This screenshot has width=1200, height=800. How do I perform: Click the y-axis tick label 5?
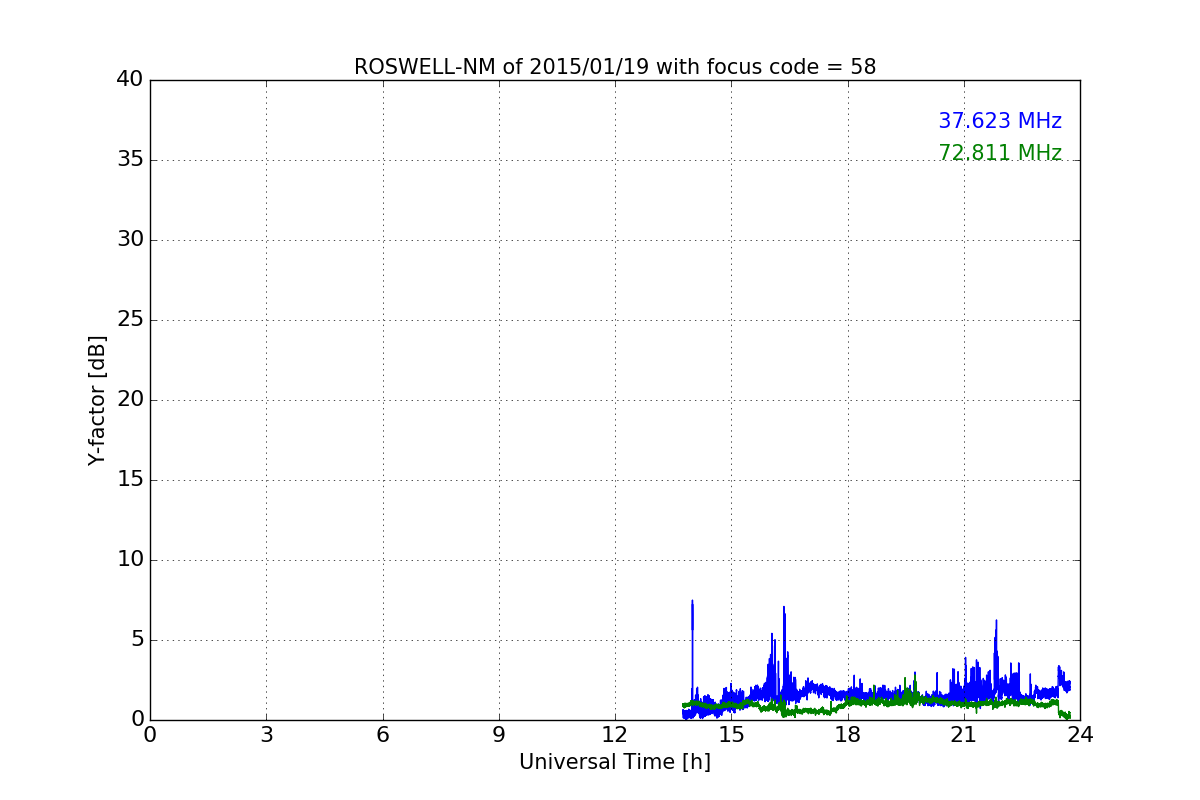pos(137,640)
